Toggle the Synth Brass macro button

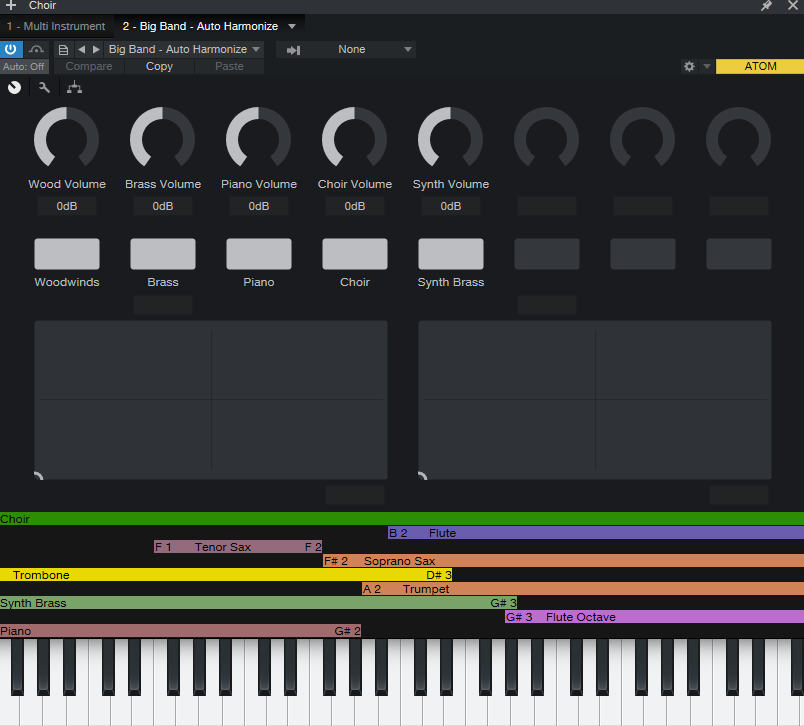(451, 254)
